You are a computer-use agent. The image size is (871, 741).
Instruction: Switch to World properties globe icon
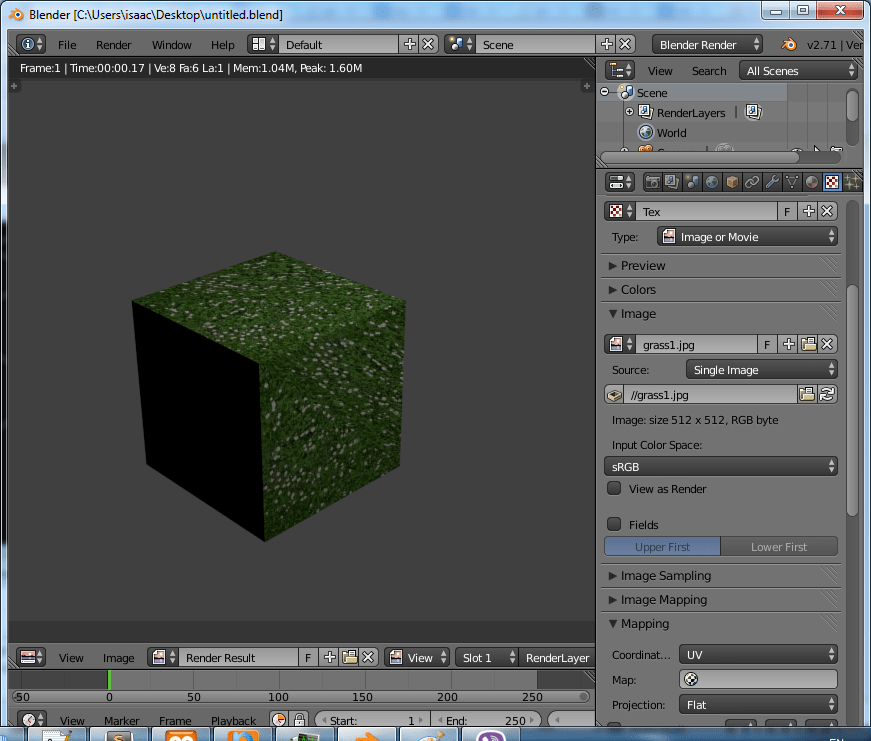click(712, 182)
